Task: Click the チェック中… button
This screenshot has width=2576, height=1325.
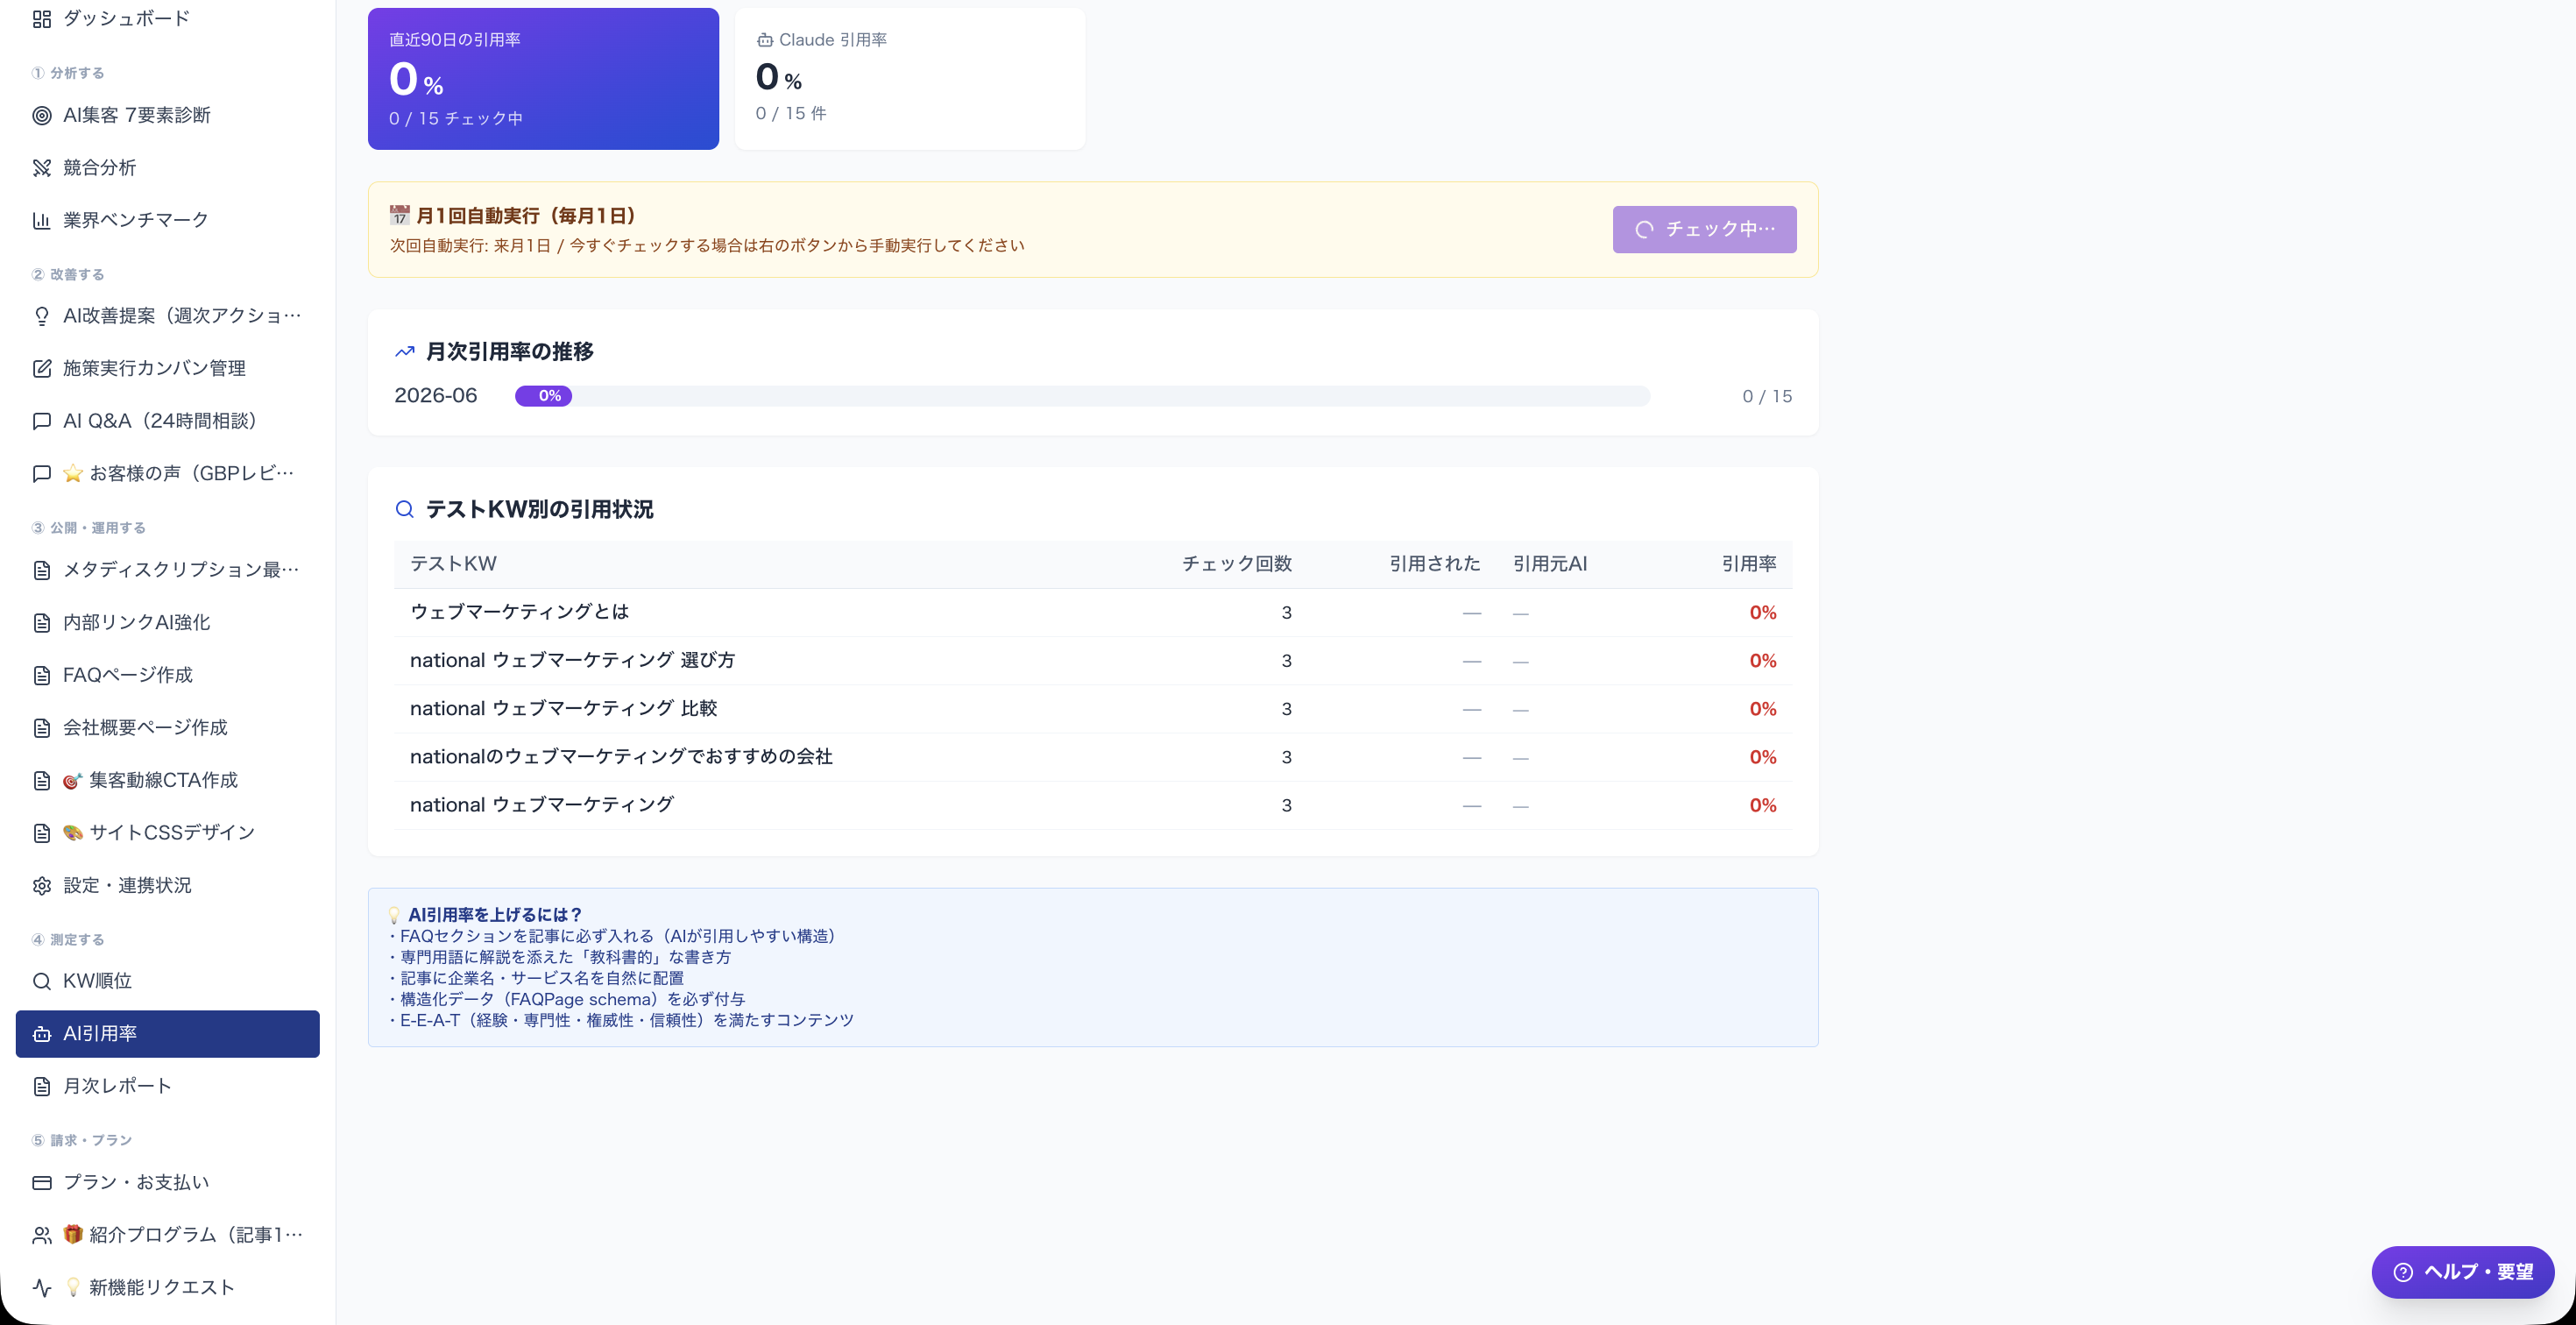Action: click(x=1704, y=230)
